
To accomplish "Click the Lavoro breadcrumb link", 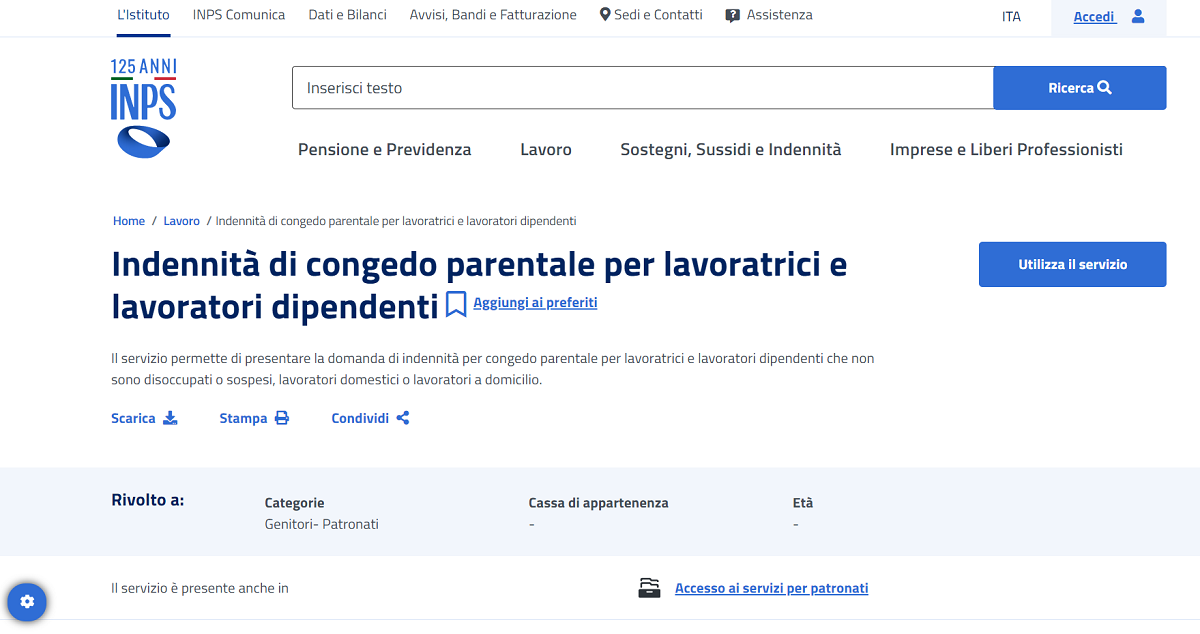I will pyautogui.click(x=181, y=220).
